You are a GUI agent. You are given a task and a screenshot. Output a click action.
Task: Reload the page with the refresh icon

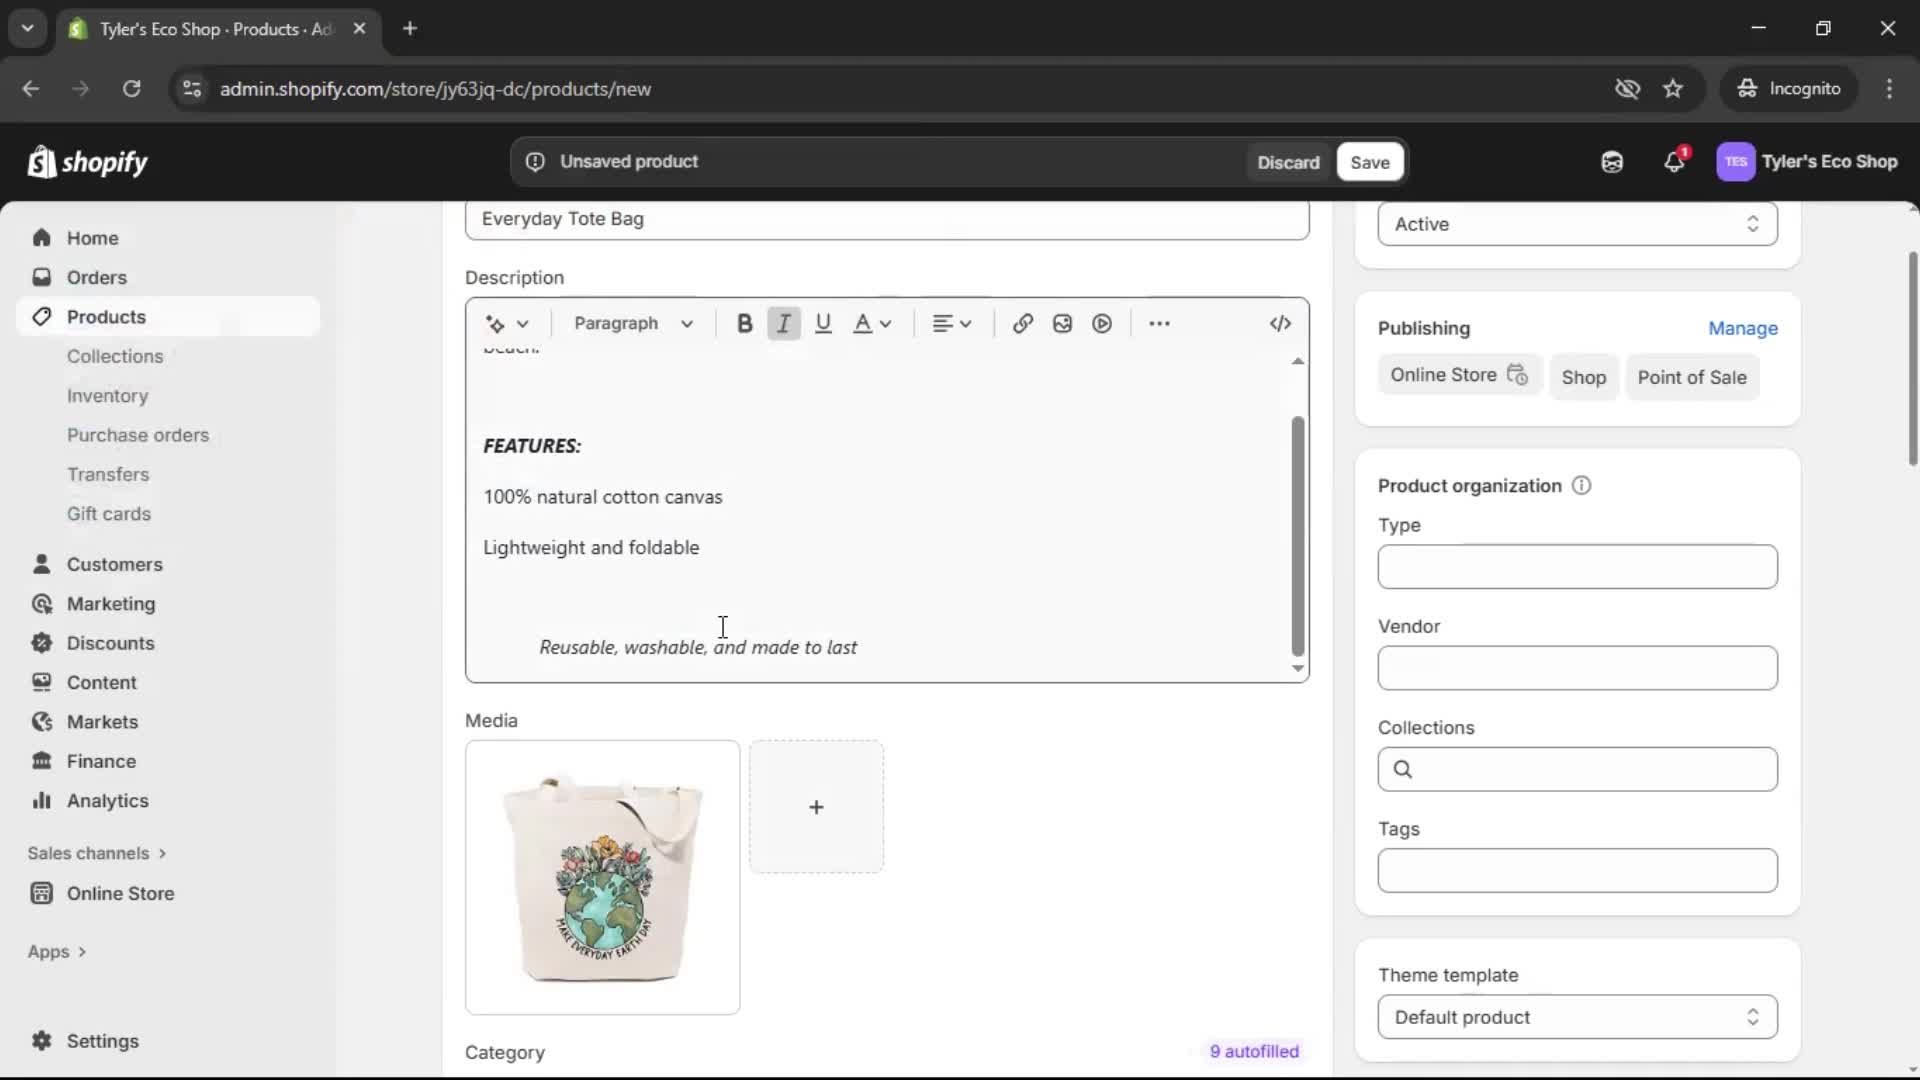click(131, 89)
